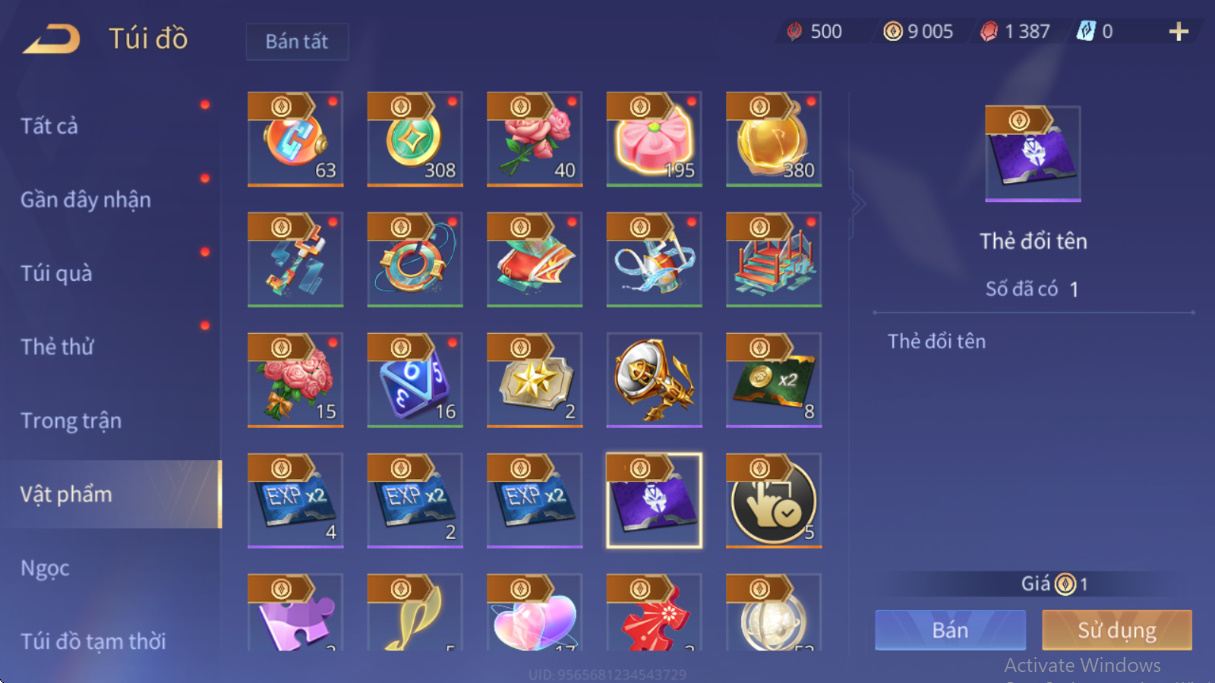The height and width of the screenshot is (683, 1215).
Task: Go back using the return arrow icon
Action: click(x=51, y=39)
